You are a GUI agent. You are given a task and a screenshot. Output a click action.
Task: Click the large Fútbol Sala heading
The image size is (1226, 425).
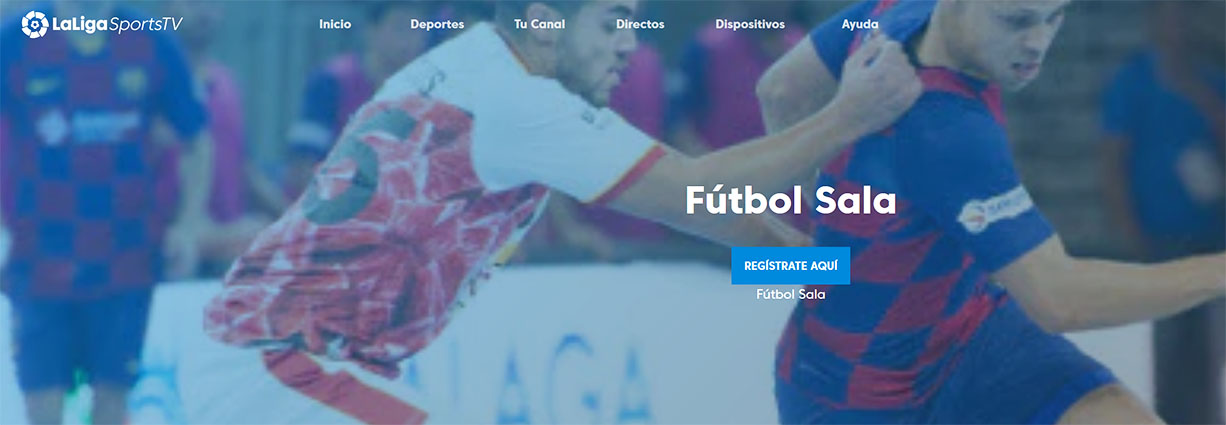[x=790, y=201]
